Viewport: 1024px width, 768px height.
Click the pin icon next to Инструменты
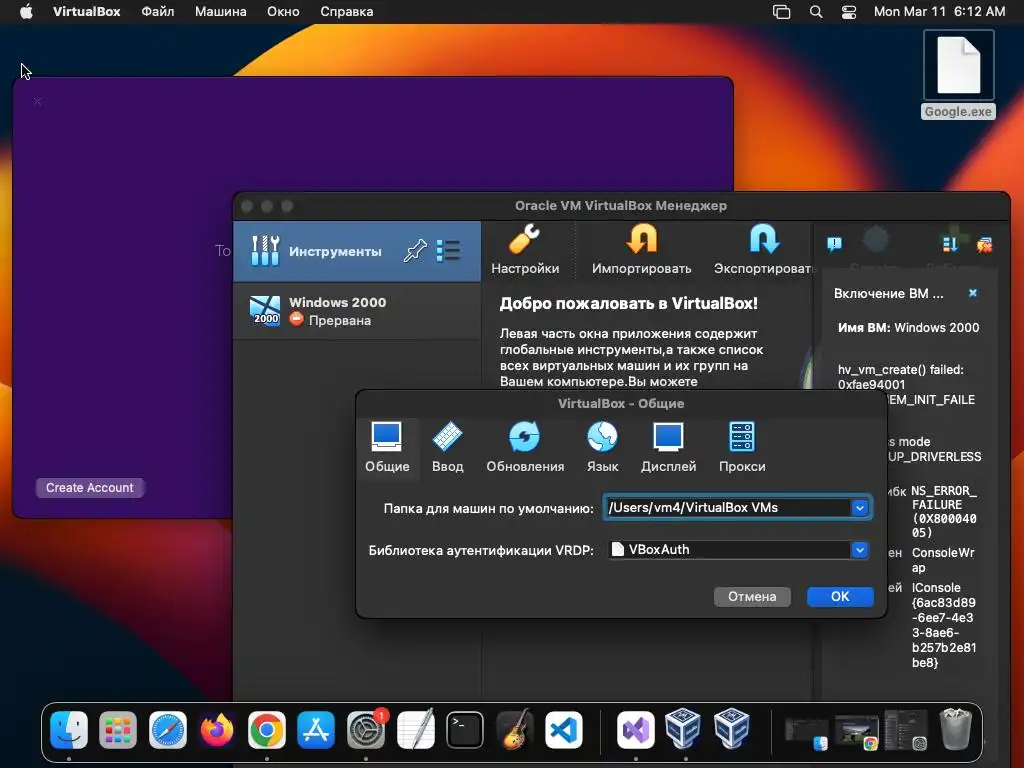pyautogui.click(x=415, y=251)
